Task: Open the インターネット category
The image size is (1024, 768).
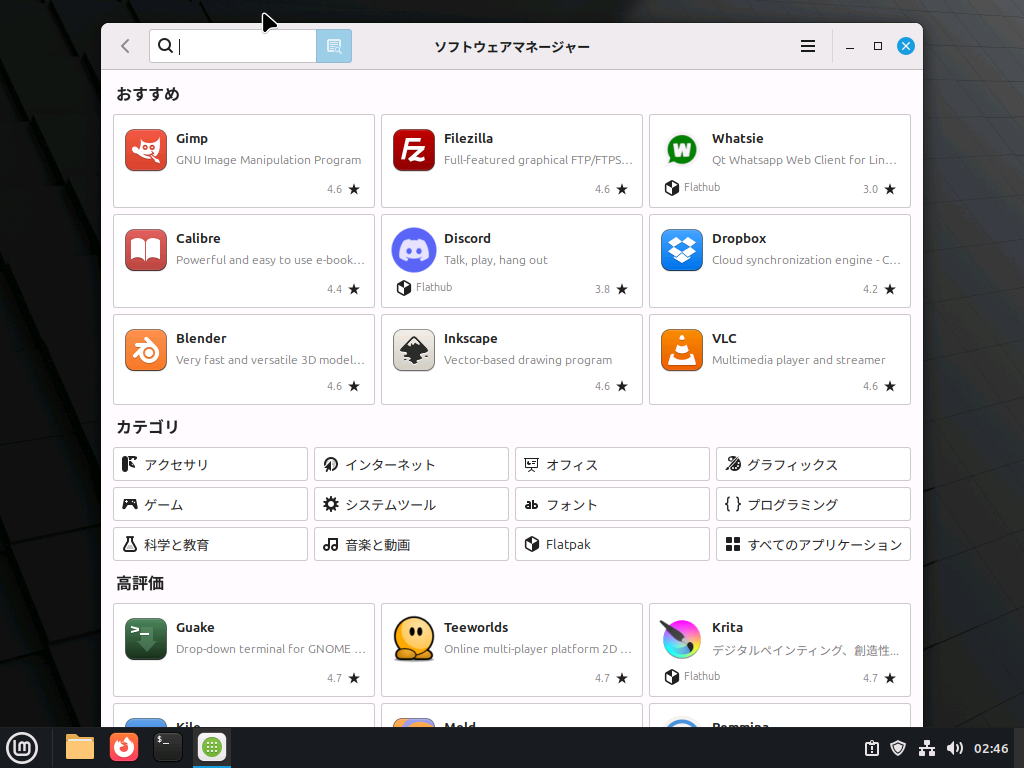Action: 411,465
